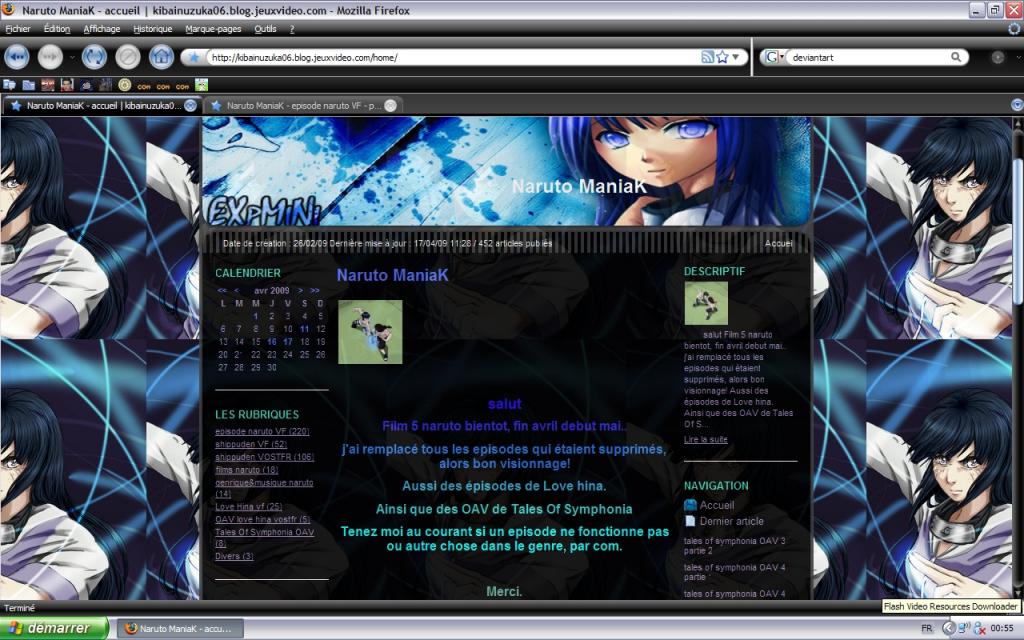Click the article's avatar thumbnail image
1024x640 pixels.
point(370,332)
